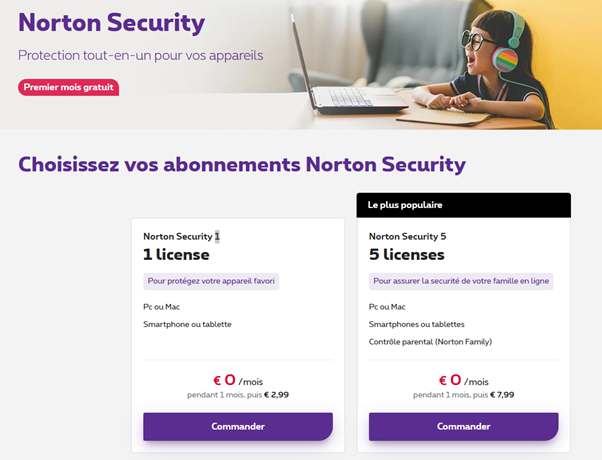Click the "Pour assurer la securité de votre famille" tag

pos(460,282)
